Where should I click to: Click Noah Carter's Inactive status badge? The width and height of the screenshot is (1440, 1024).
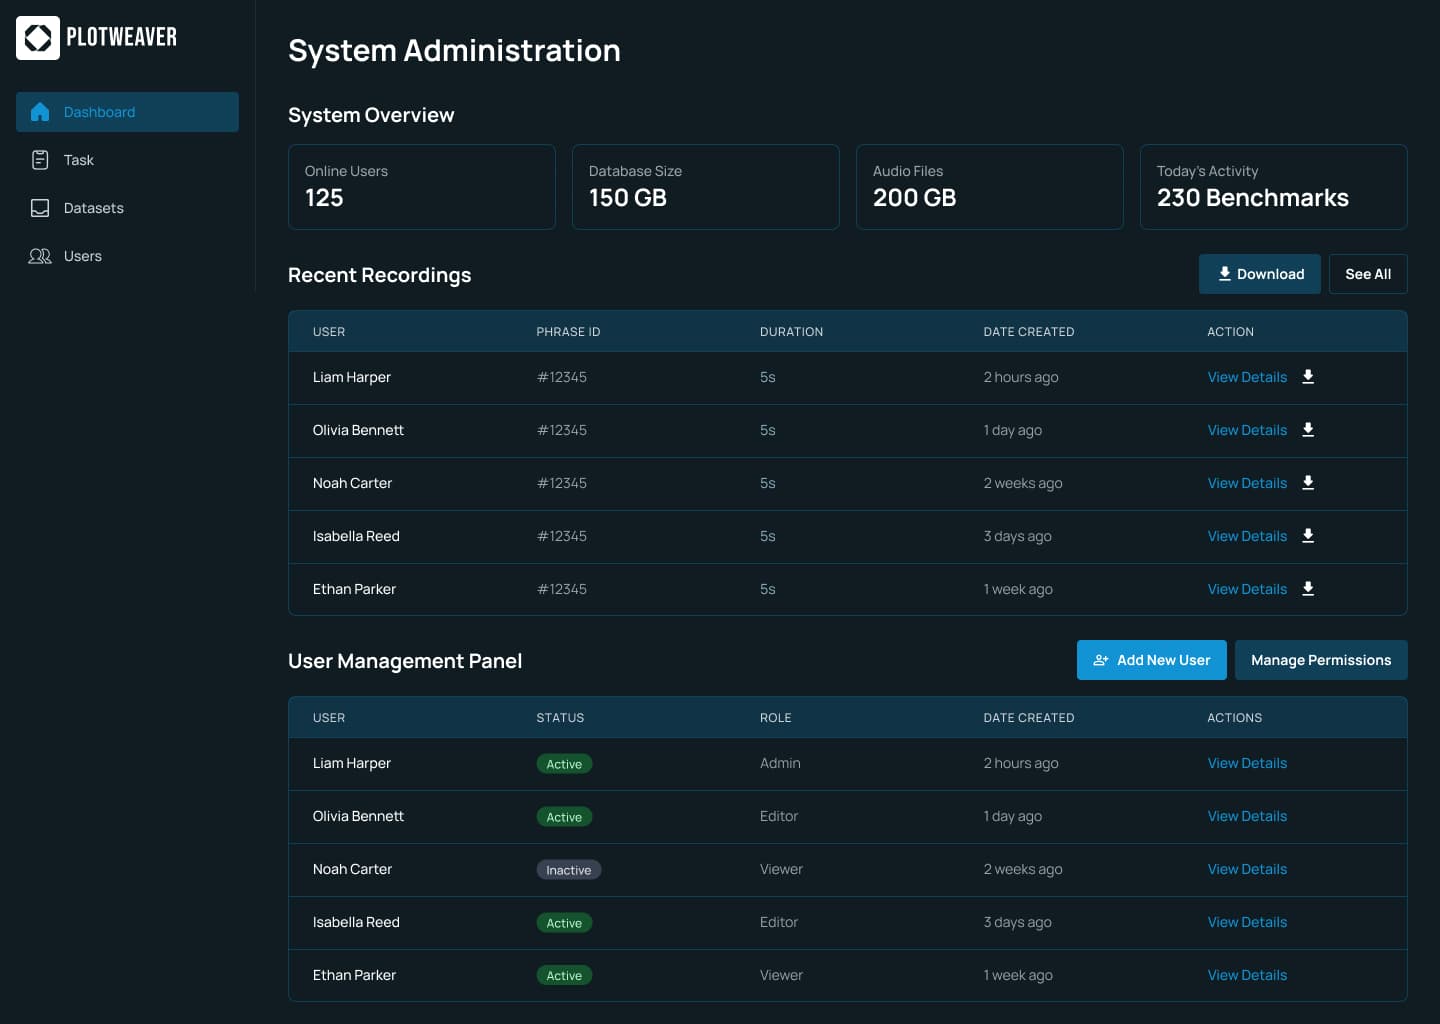pos(569,870)
